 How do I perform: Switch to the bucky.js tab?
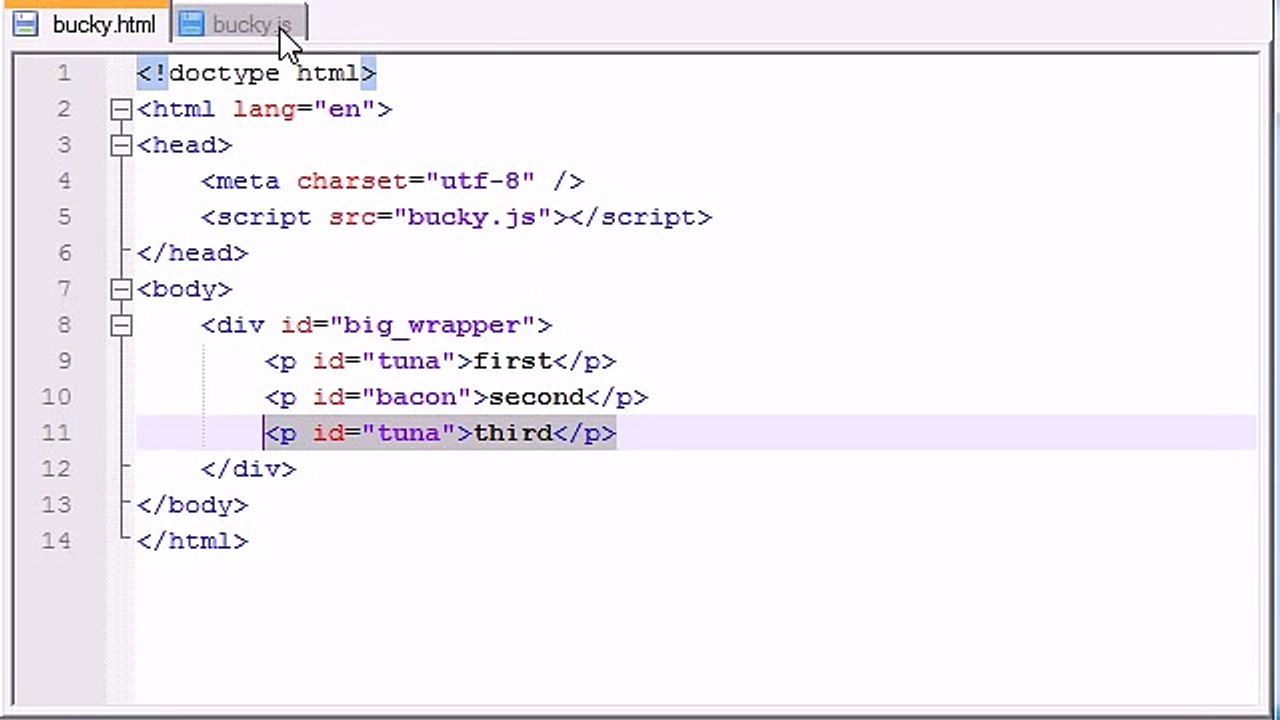(240, 24)
